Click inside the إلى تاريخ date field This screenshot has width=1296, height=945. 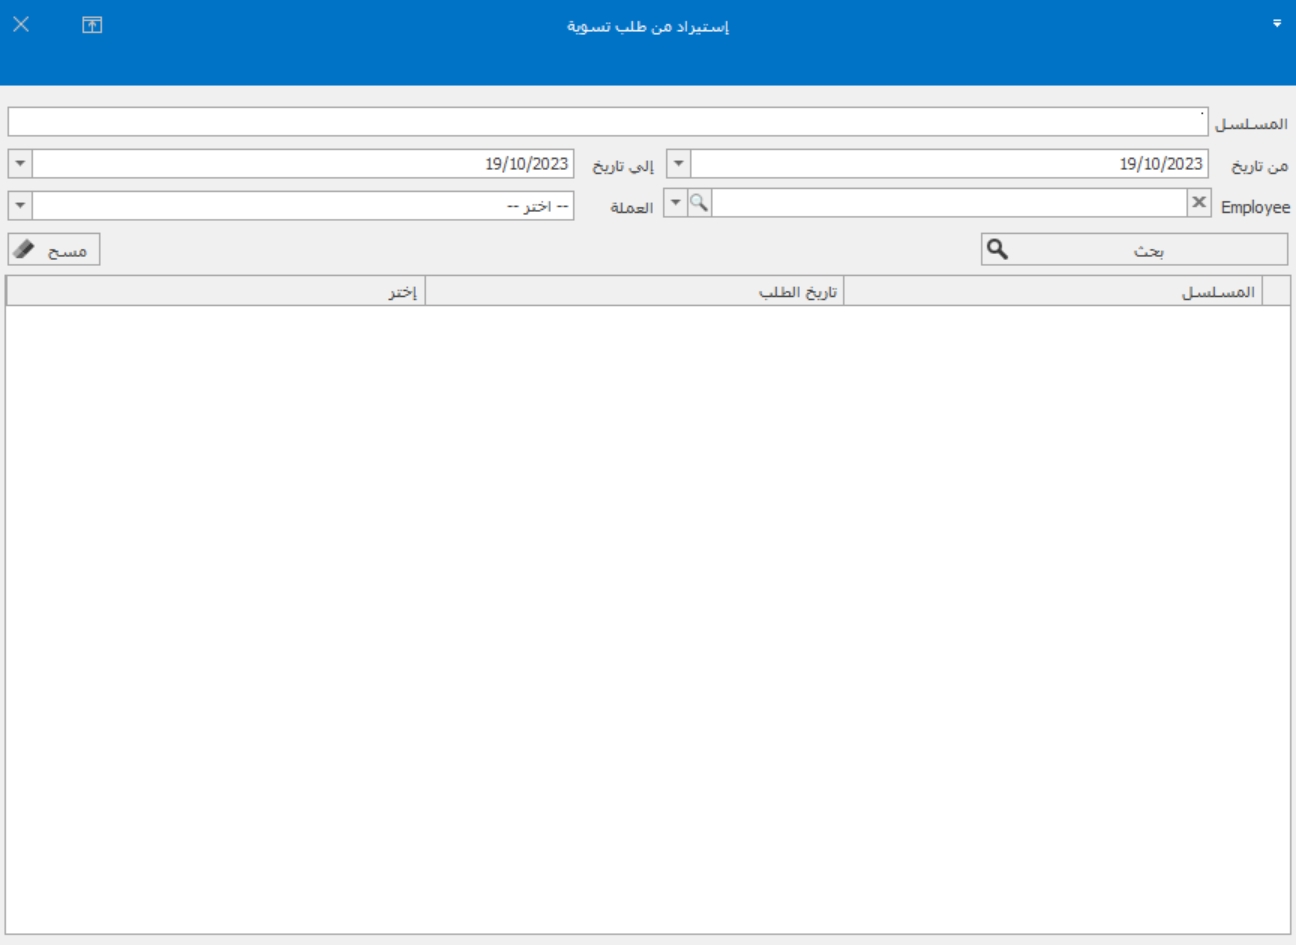[x=302, y=164]
